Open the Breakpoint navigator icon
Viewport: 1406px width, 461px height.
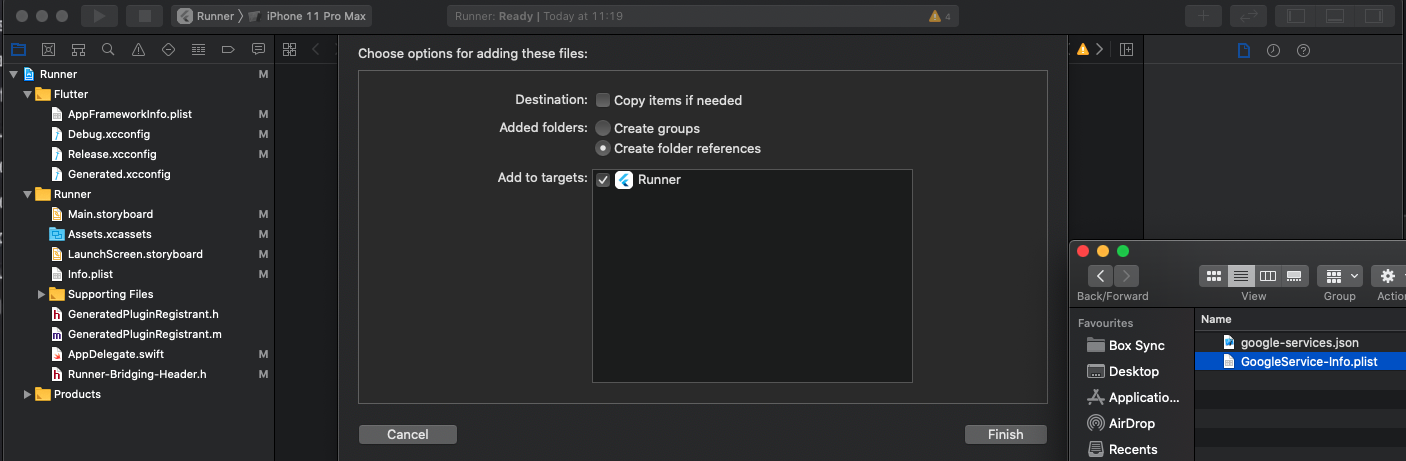pyautogui.click(x=228, y=49)
